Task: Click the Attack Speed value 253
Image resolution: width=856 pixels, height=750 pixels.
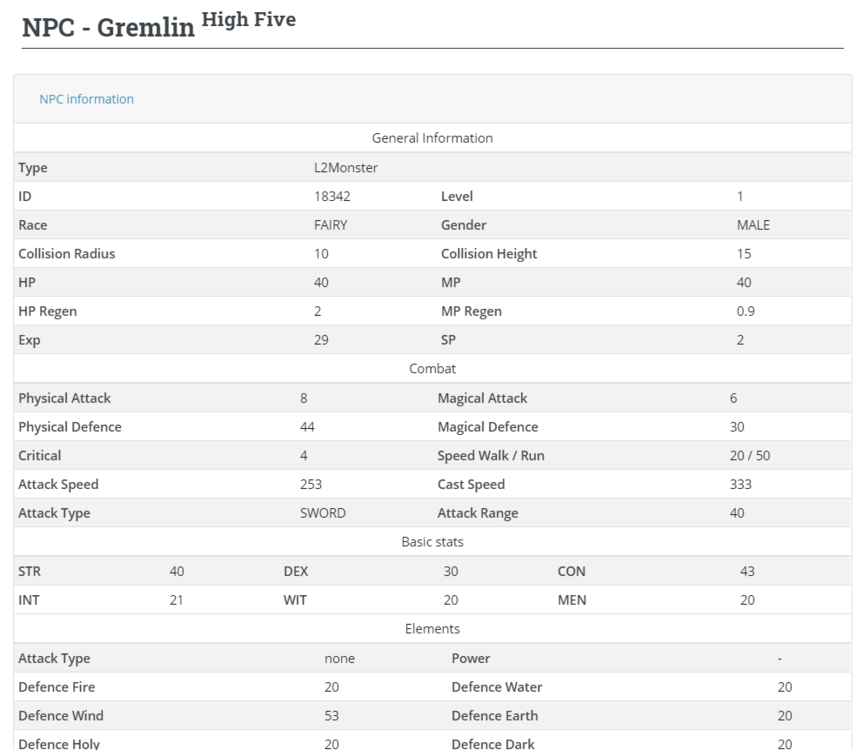Action: point(311,484)
